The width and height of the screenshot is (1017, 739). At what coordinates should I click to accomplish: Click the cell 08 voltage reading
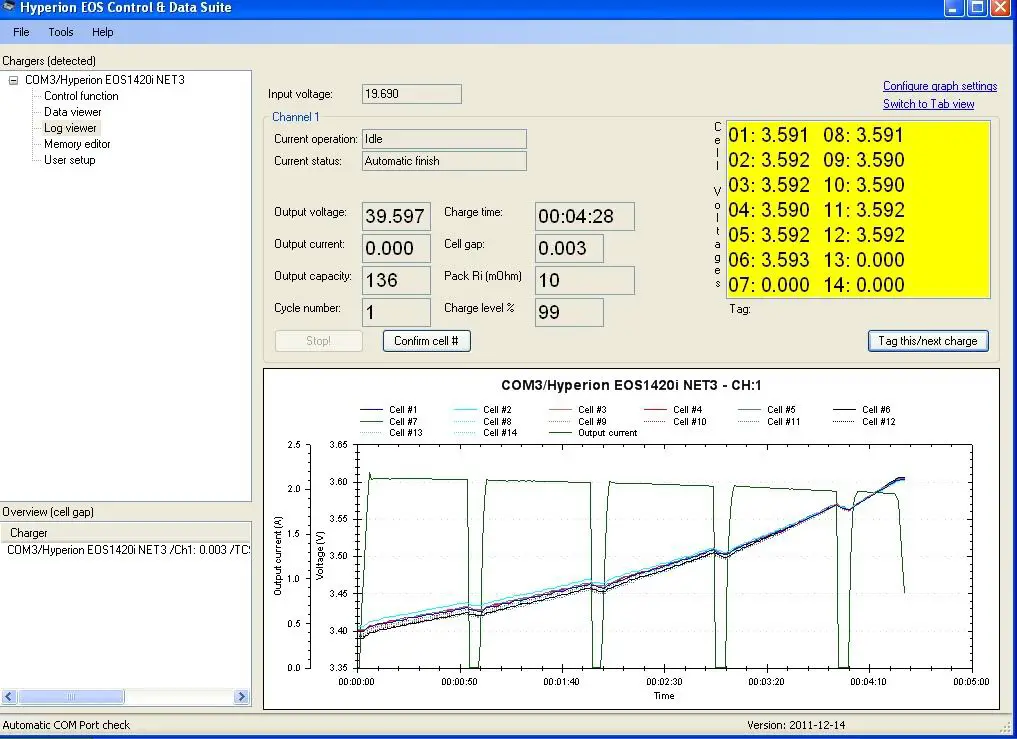(863, 135)
